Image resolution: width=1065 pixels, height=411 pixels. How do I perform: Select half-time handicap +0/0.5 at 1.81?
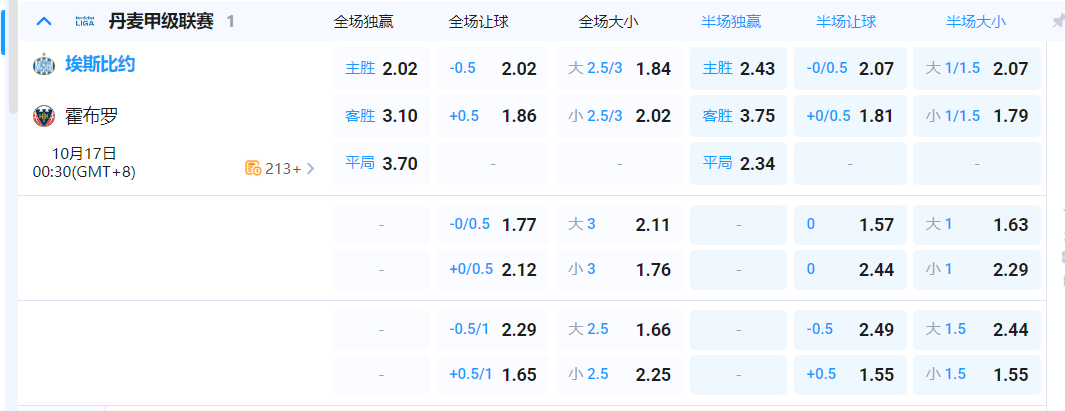[849, 116]
